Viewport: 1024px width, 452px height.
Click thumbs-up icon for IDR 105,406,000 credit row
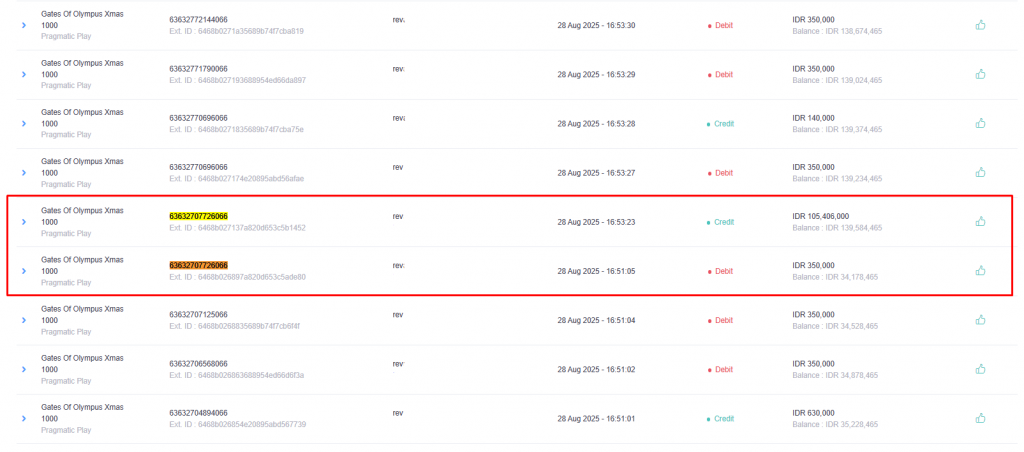pyautogui.click(x=980, y=221)
